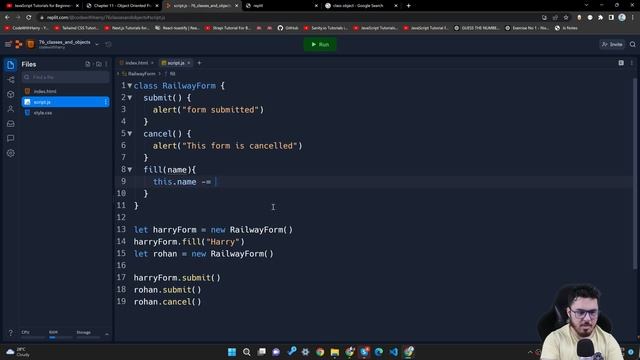Open the GitHub bookmark
This screenshot has height=360, width=640.
tap(288, 28)
